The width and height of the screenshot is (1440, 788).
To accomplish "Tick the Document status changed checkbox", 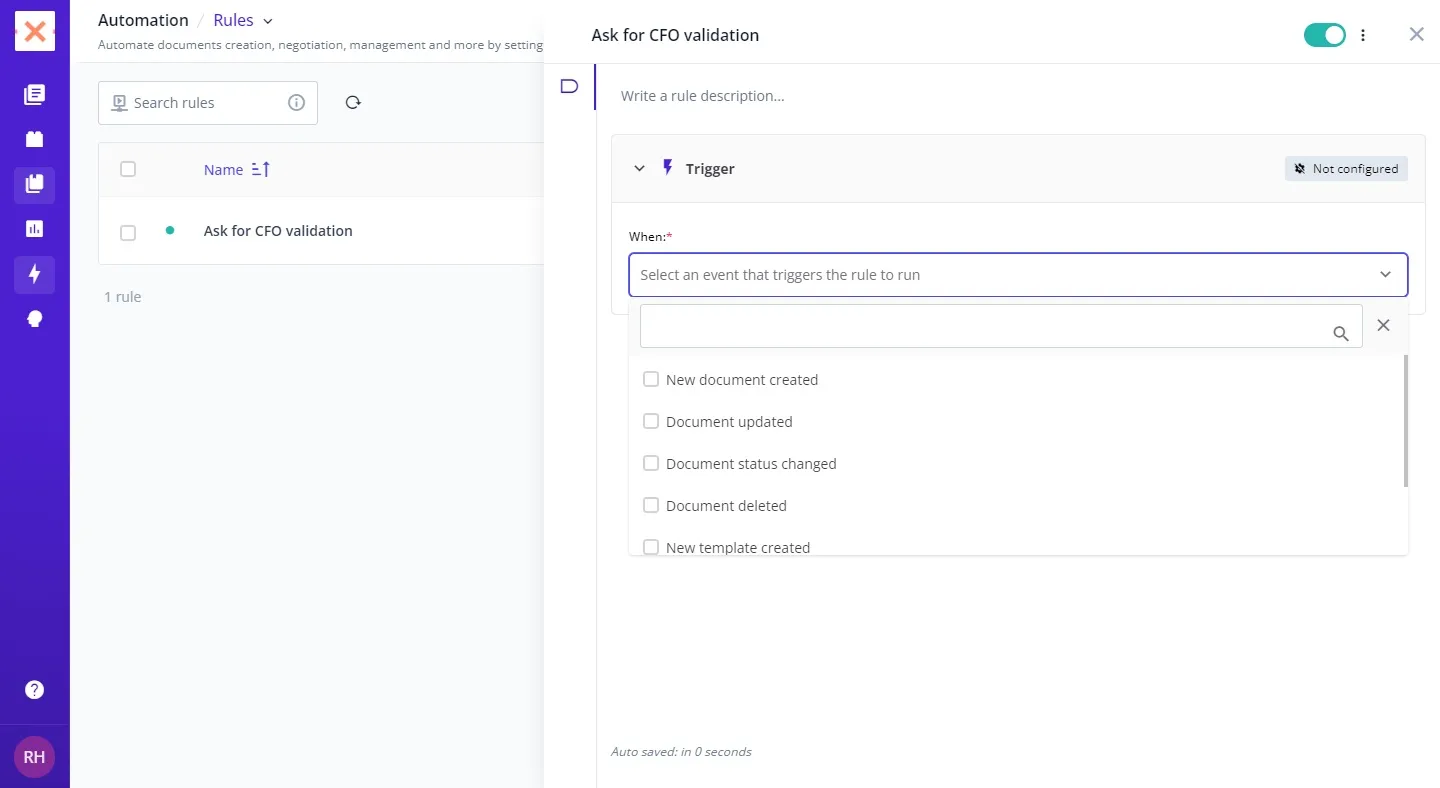I will coord(651,464).
